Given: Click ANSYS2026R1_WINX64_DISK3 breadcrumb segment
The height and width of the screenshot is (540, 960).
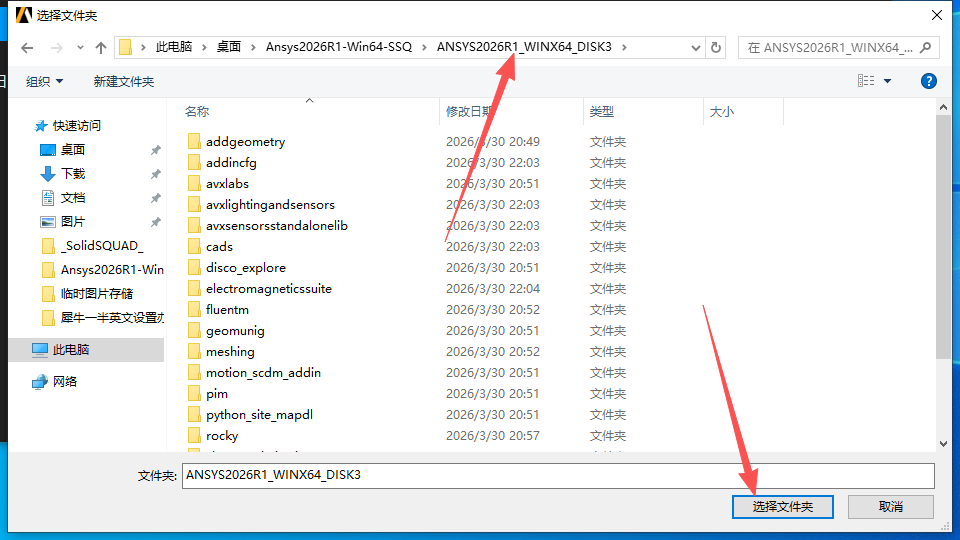Looking at the screenshot, I should click(x=524, y=47).
